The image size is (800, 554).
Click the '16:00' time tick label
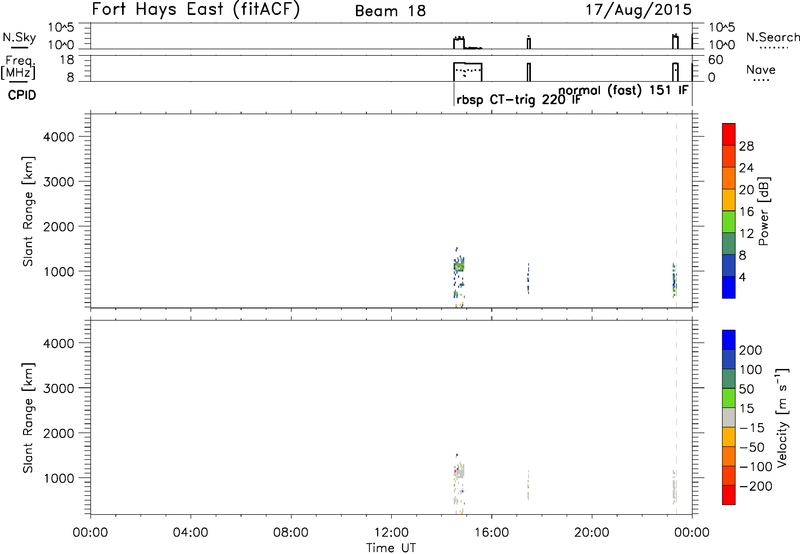(491, 533)
